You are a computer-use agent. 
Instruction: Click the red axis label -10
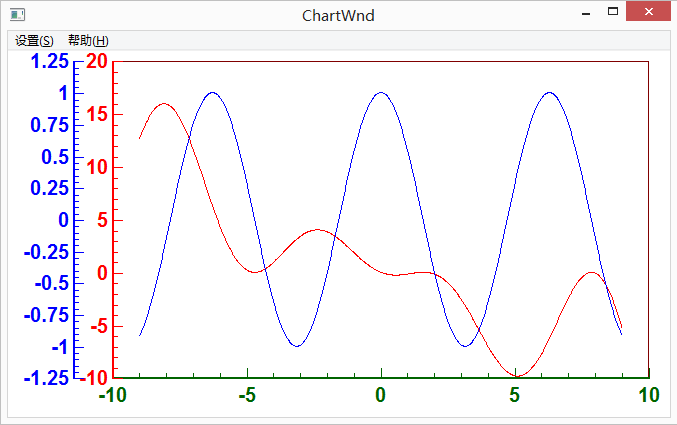pos(94,379)
